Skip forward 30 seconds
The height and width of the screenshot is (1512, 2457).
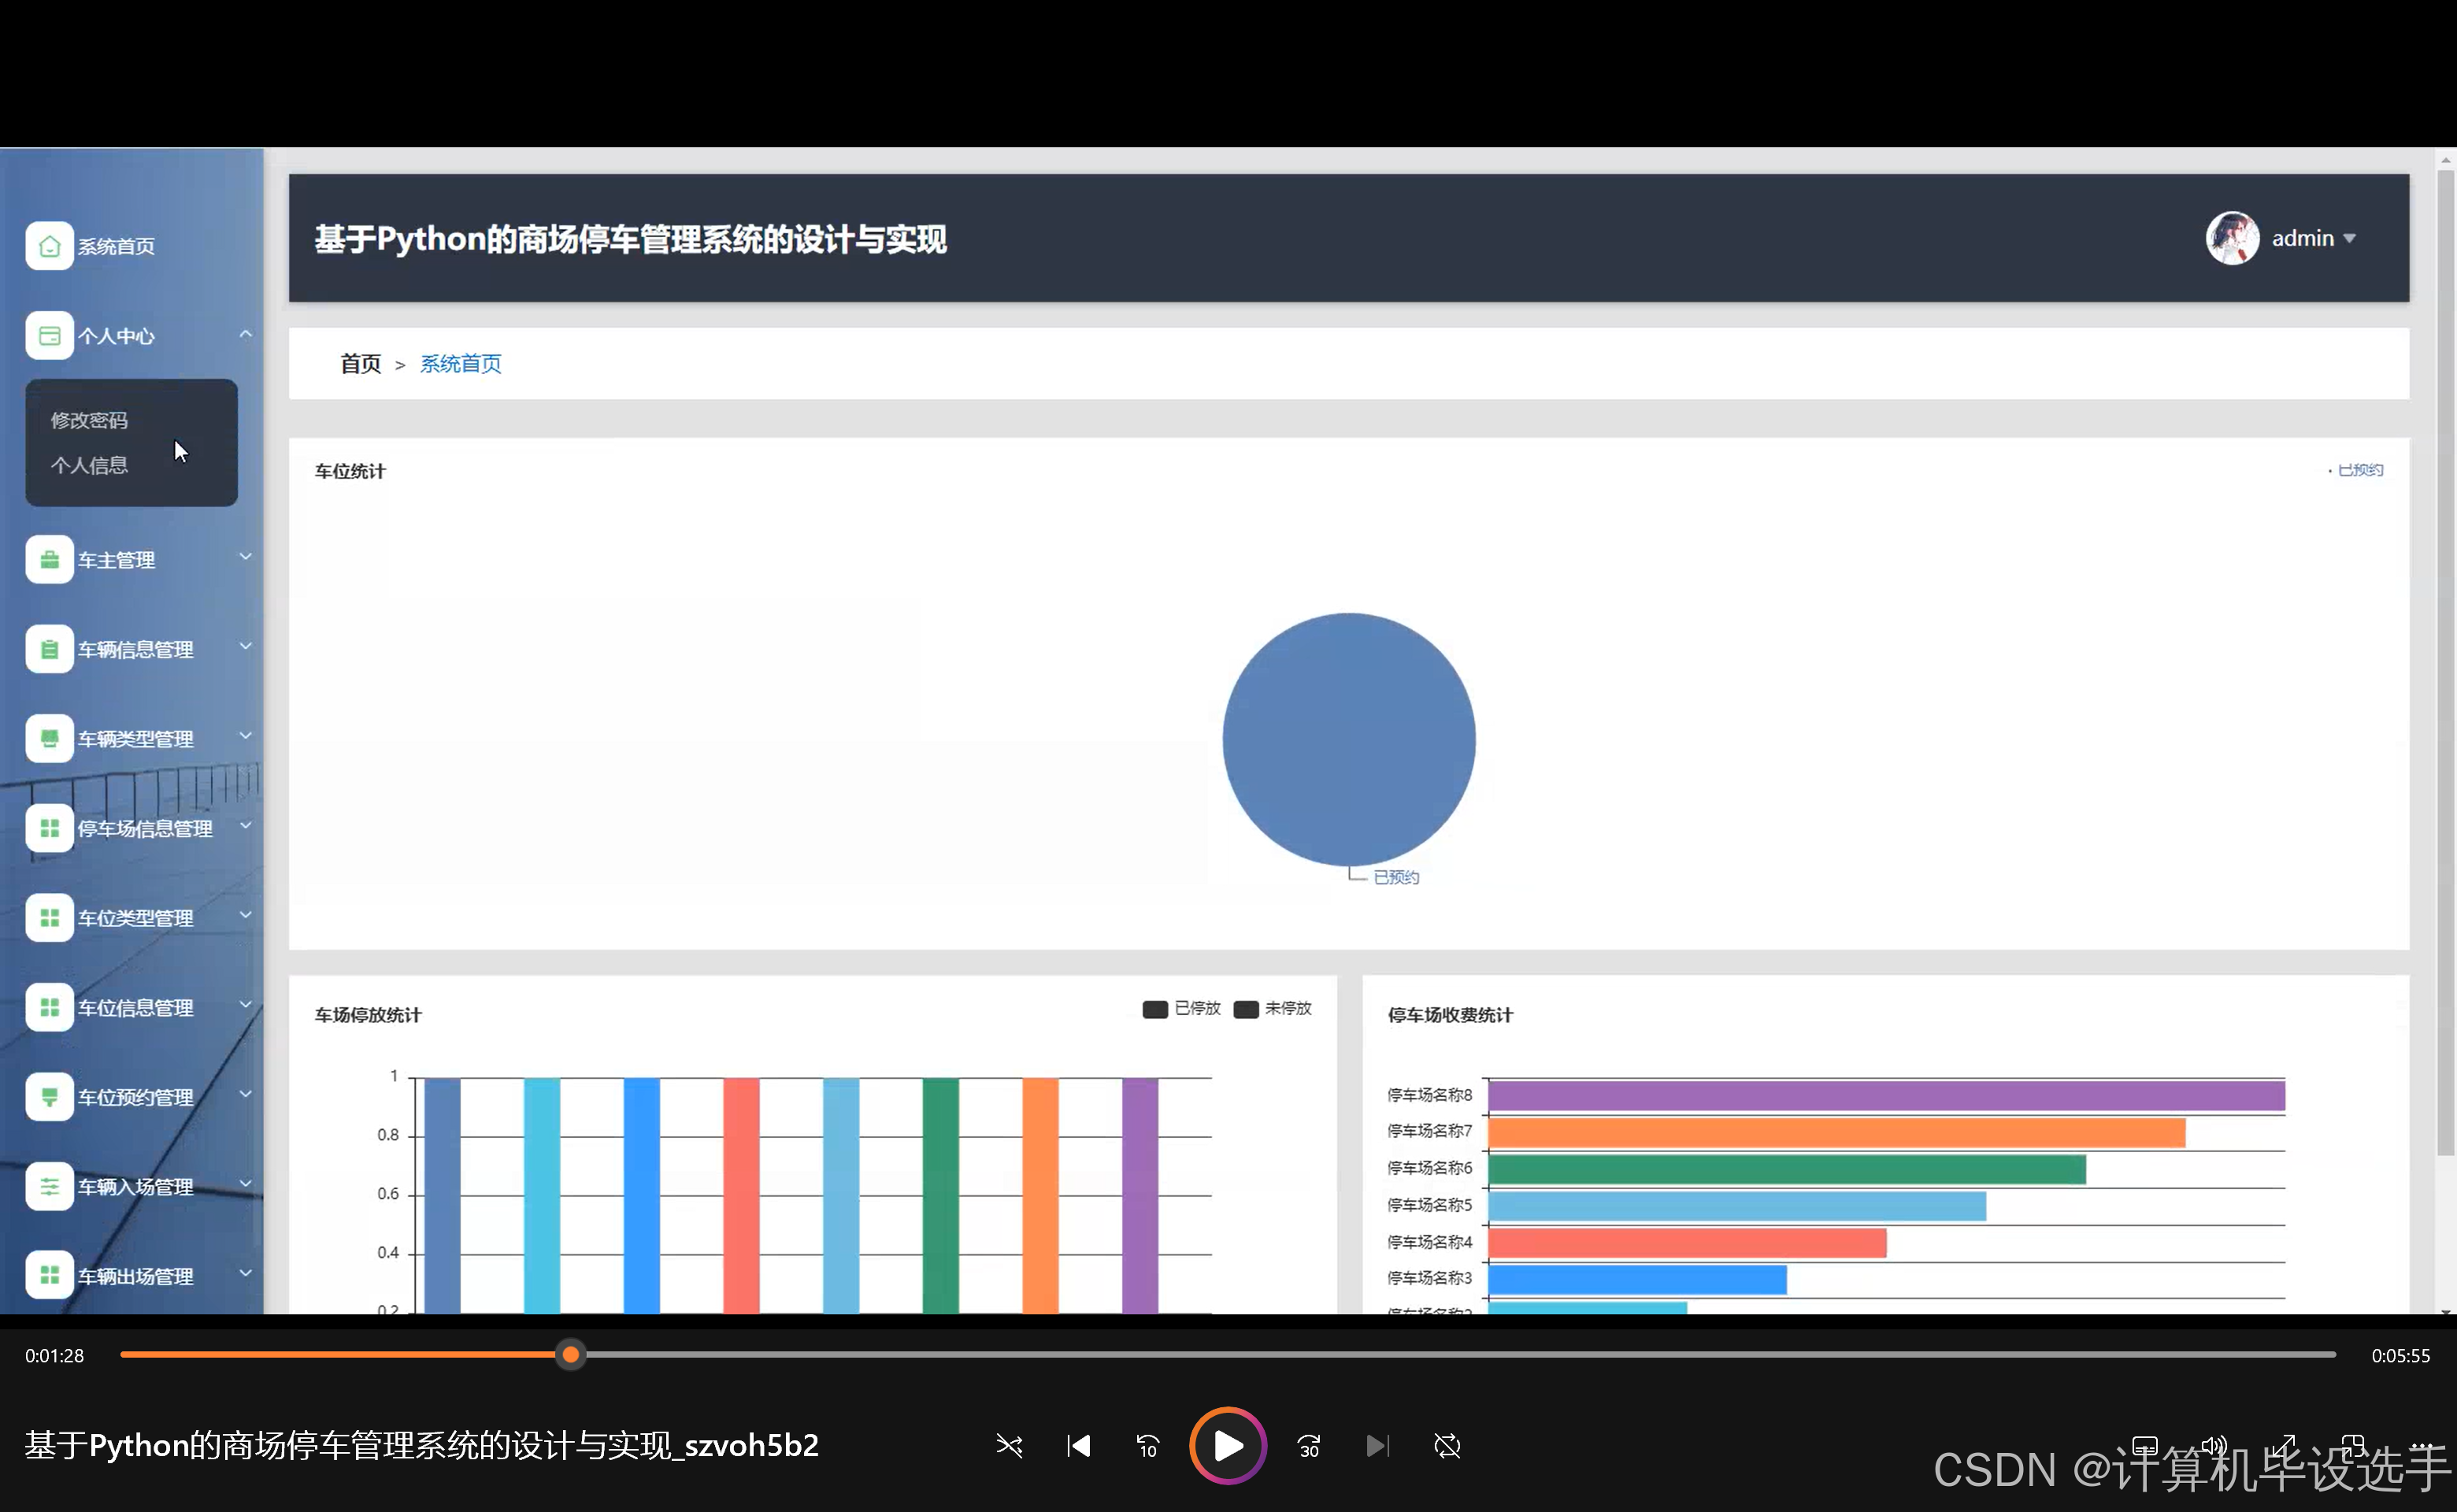pos(1309,1446)
